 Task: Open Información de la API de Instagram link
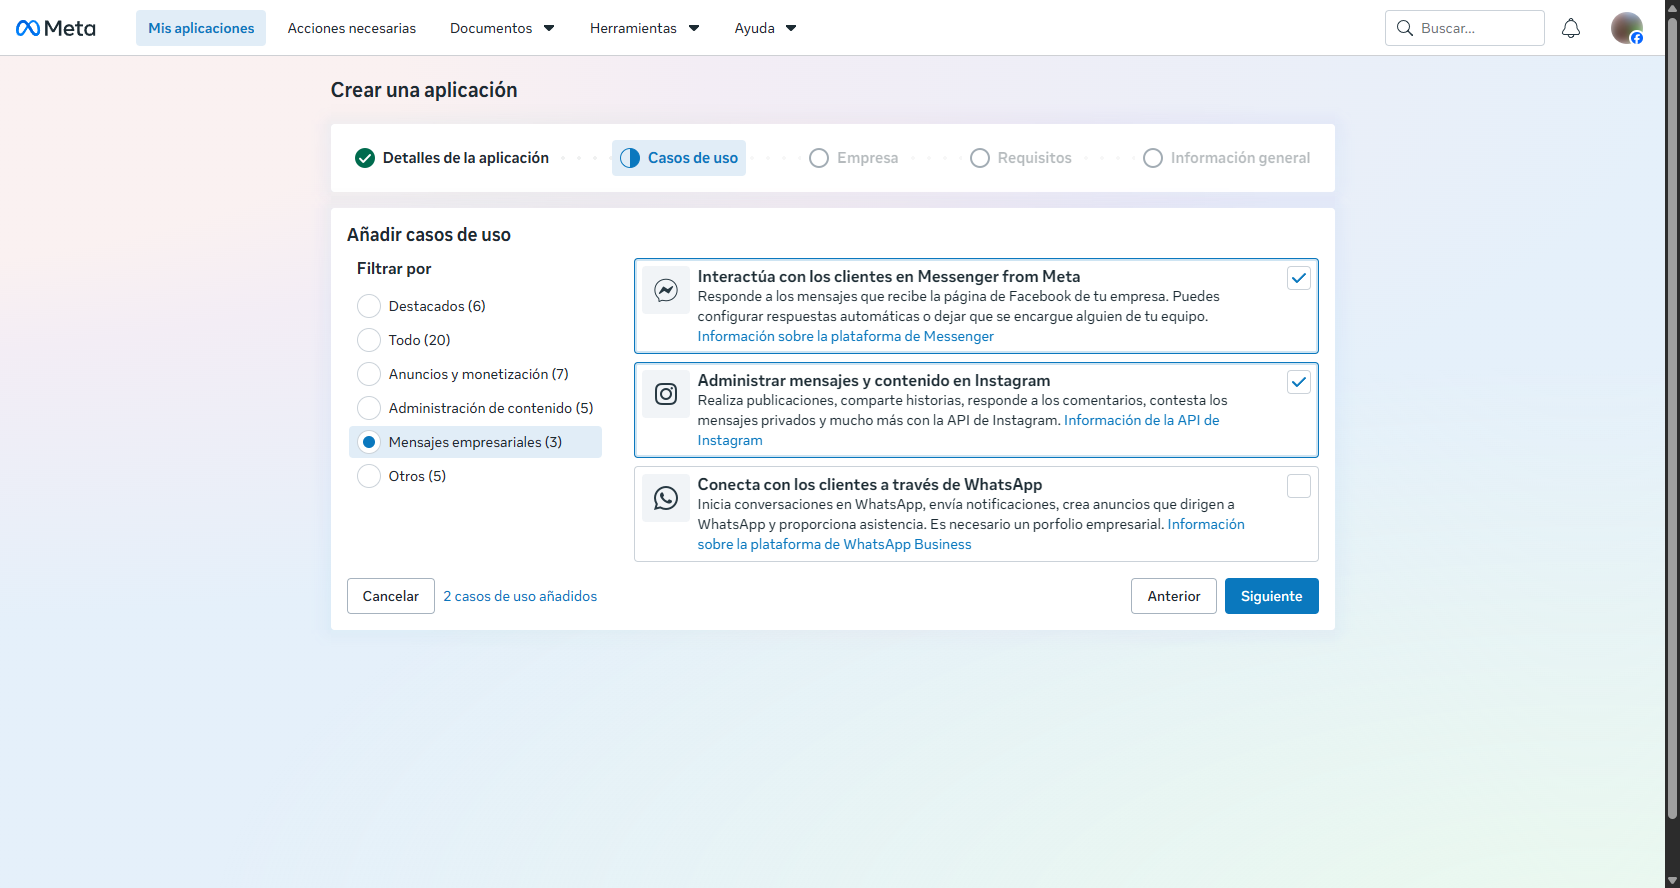pyautogui.click(x=1141, y=420)
